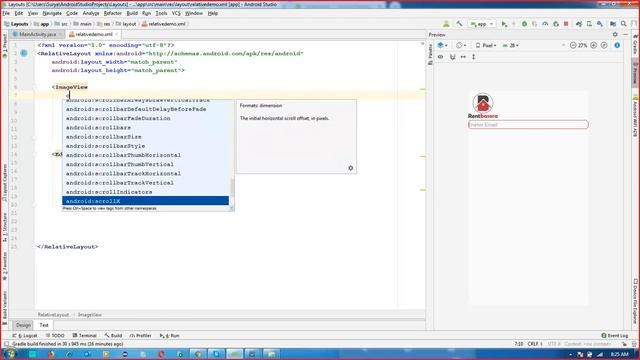Click the horizontal arrows icon in preview toolbar
Image resolution: width=640 pixels, height=360 pixels.
coord(463,57)
